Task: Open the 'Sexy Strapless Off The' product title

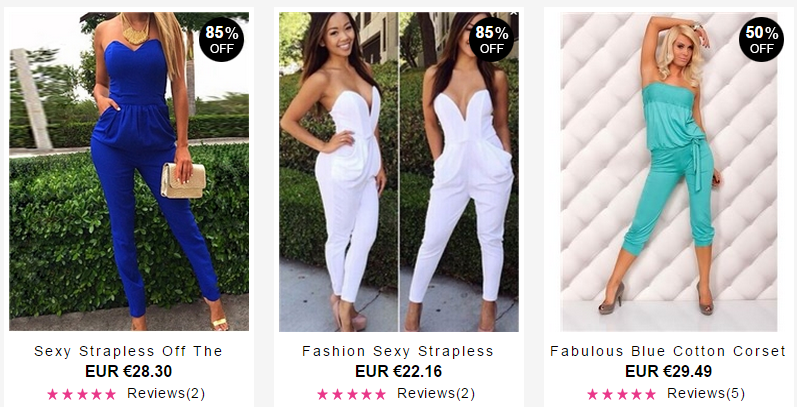Action: (129, 351)
